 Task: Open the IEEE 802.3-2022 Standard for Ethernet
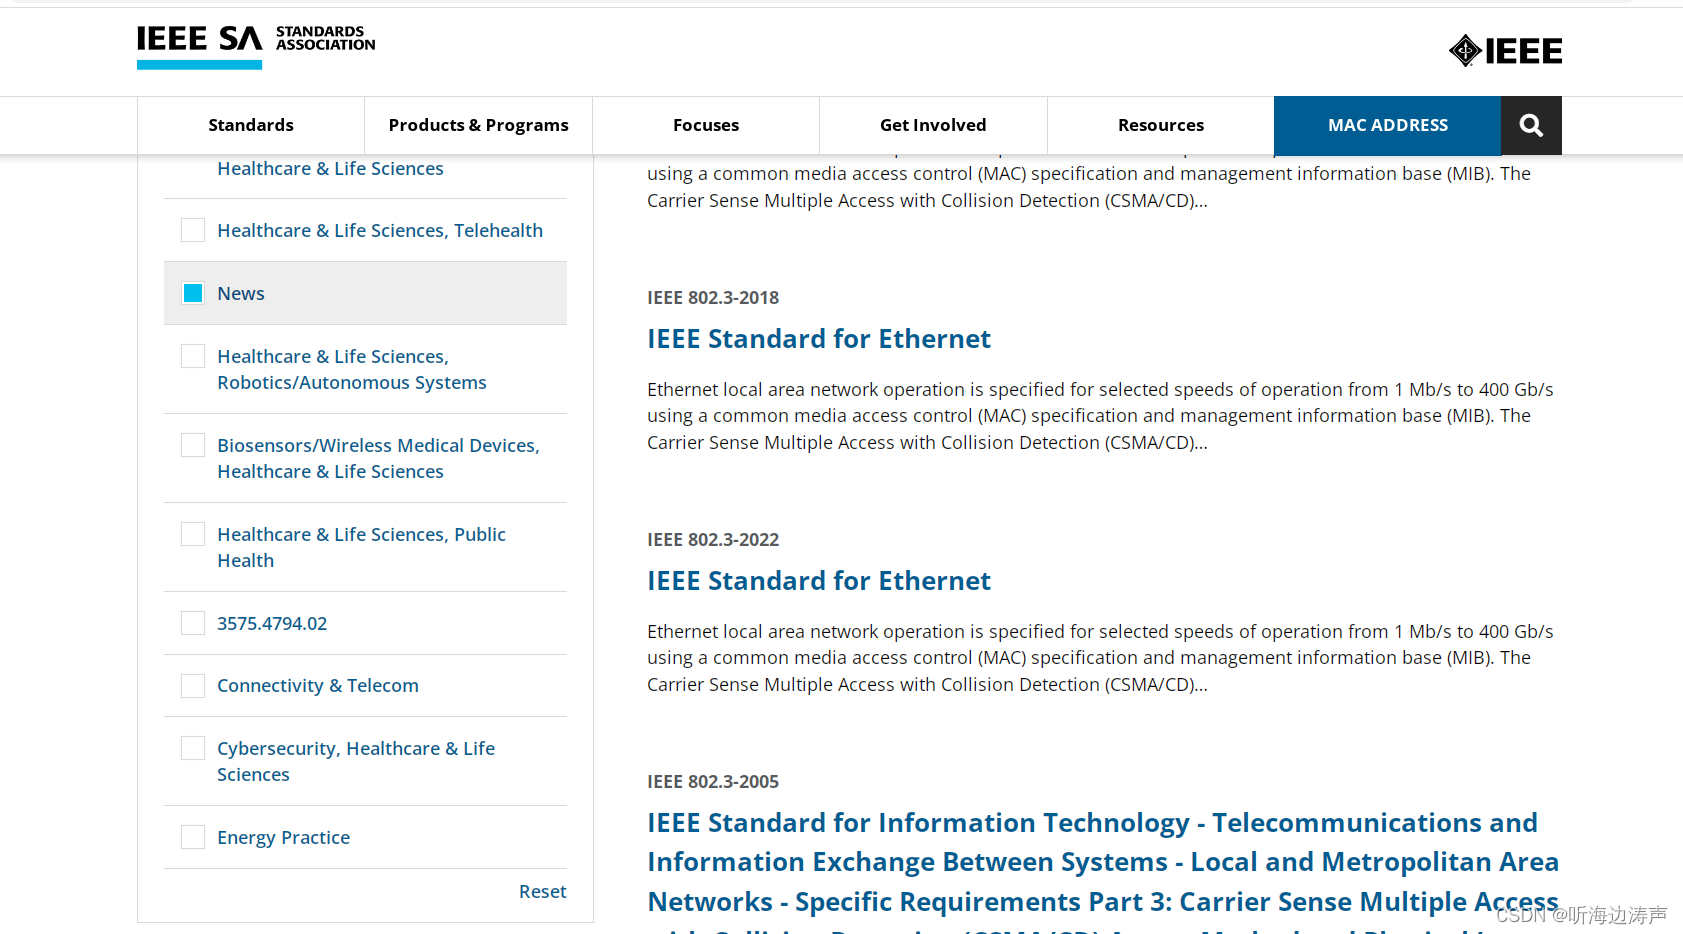[819, 580]
